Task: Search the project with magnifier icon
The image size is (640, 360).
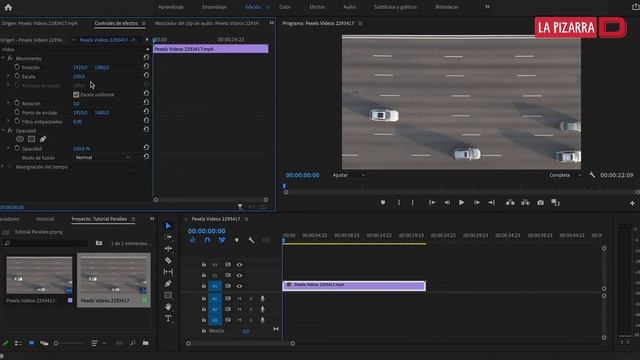Action: [133, 343]
